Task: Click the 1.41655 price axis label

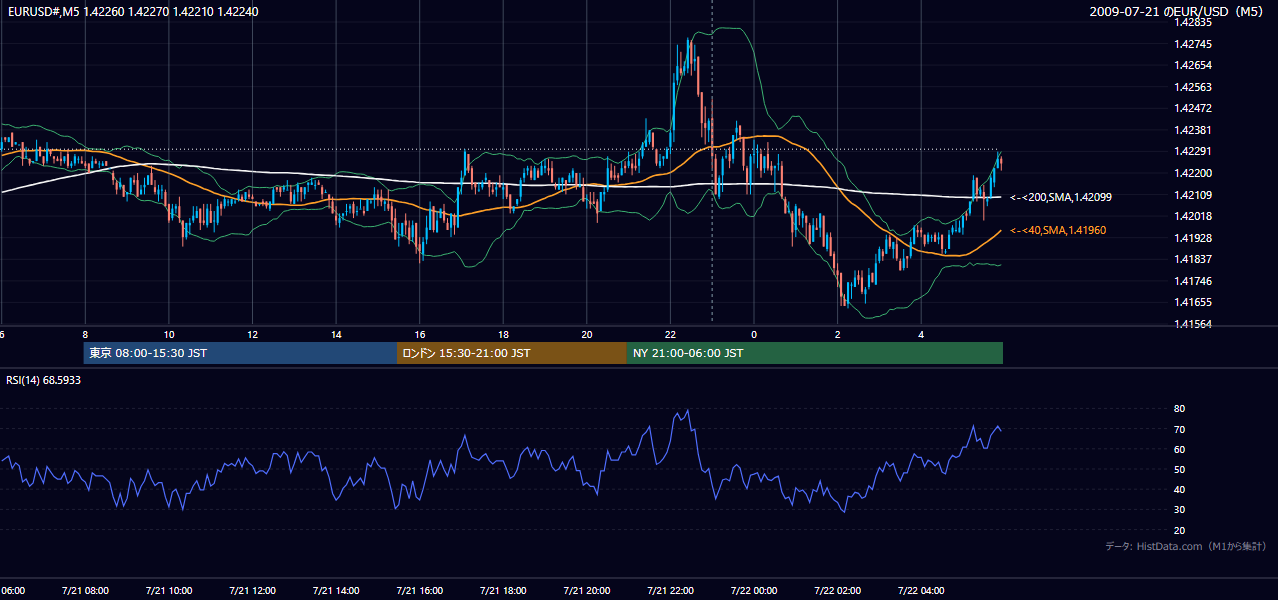Action: pos(1194,302)
